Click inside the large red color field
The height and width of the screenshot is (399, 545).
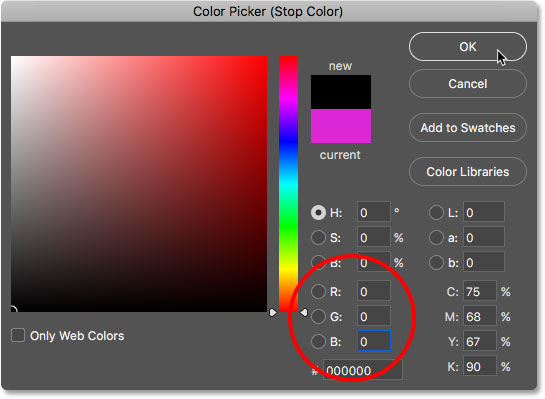[x=139, y=184]
